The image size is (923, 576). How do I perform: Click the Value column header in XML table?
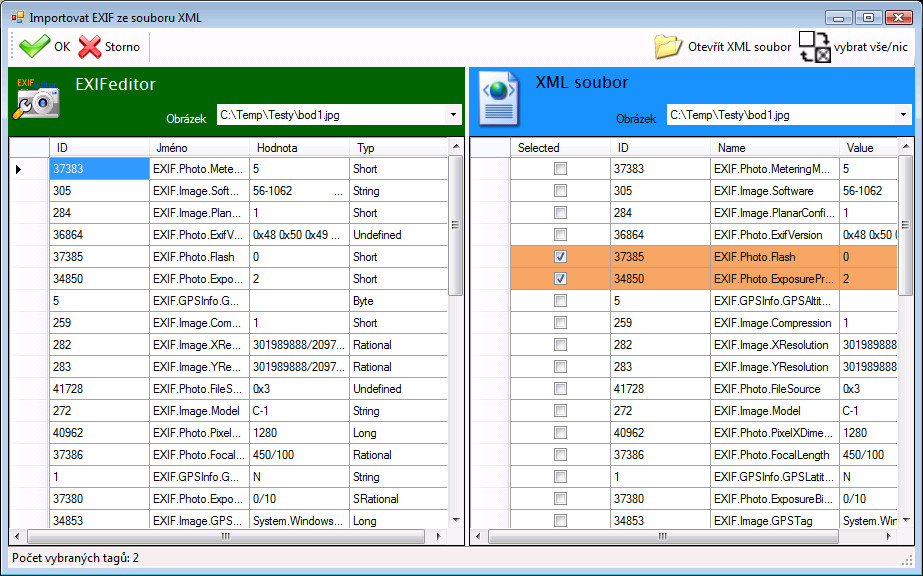[x=868, y=148]
